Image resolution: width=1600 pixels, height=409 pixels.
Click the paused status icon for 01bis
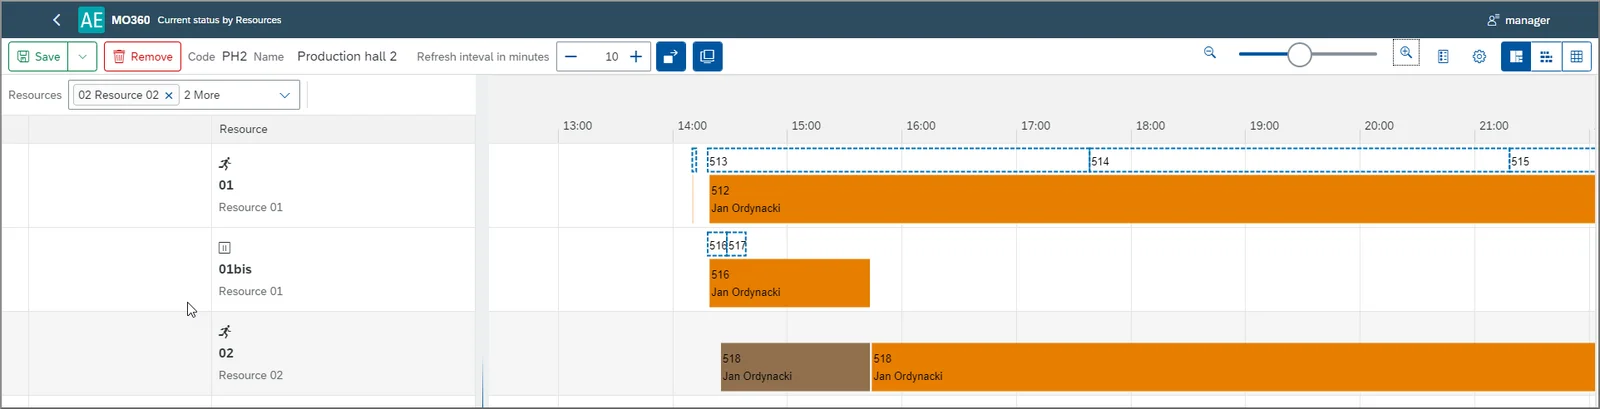pyautogui.click(x=225, y=247)
